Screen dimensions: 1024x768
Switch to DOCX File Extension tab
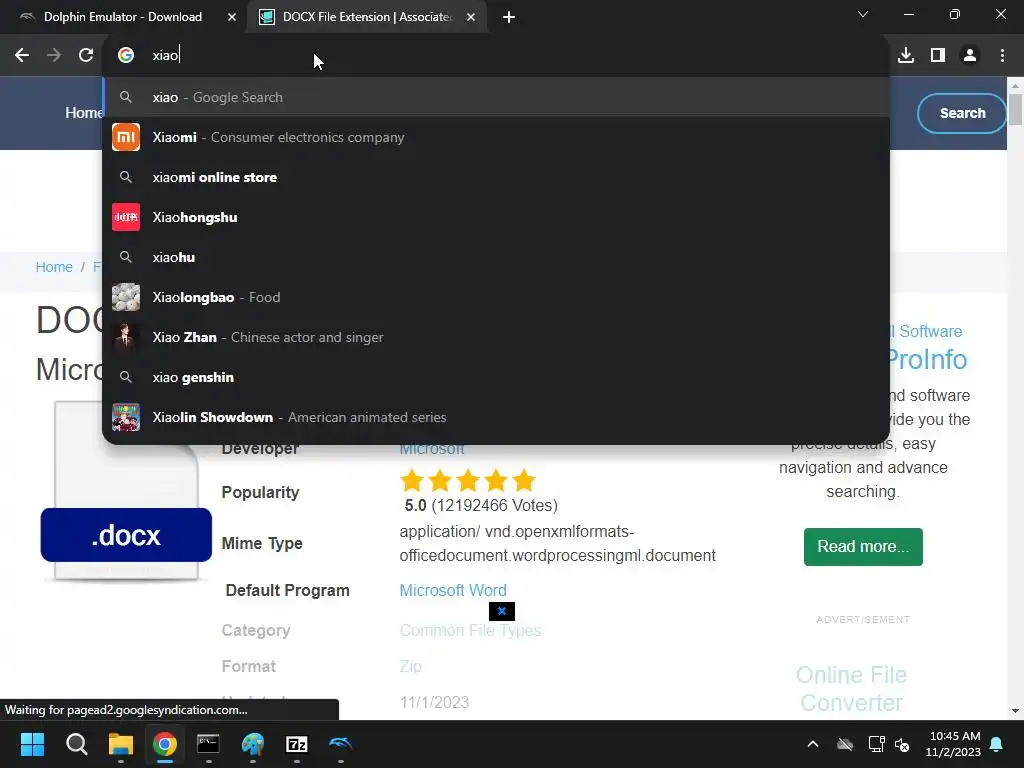click(x=368, y=17)
